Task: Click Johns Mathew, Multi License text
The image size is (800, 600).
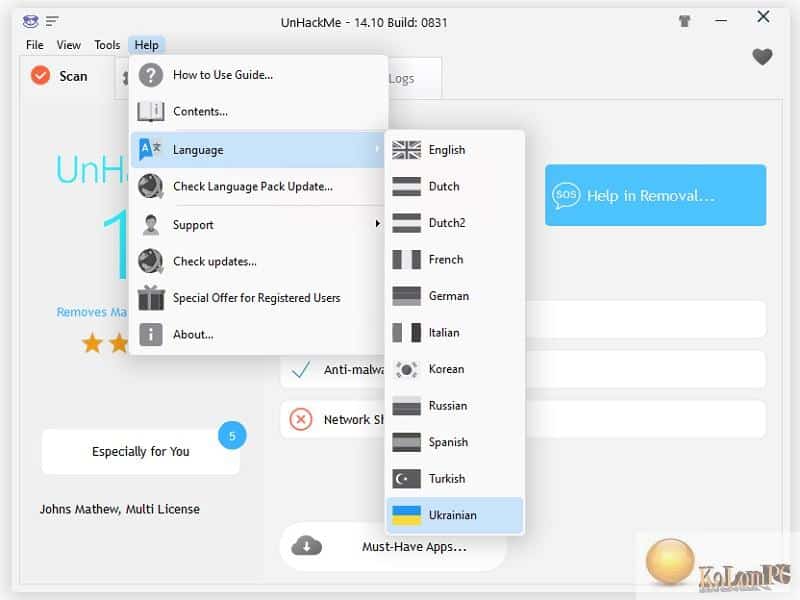Action: pyautogui.click(x=120, y=509)
